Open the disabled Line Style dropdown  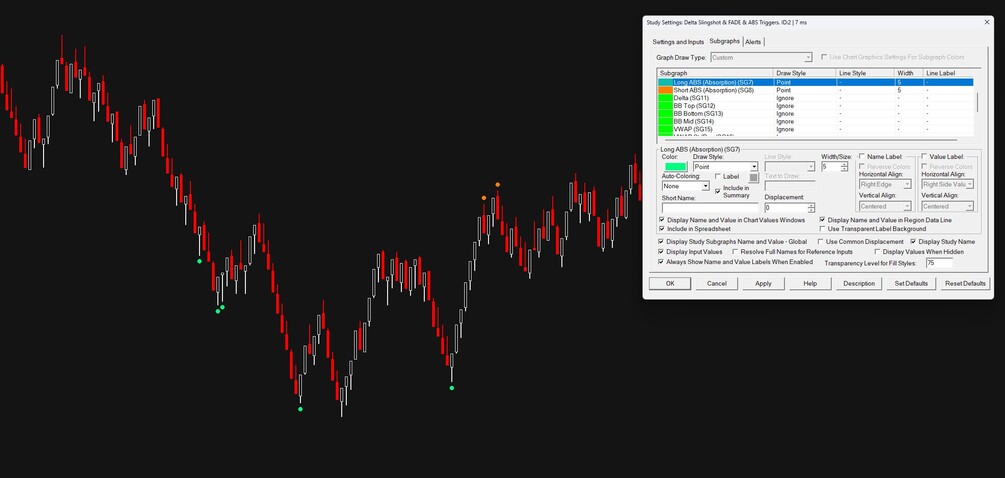point(790,167)
